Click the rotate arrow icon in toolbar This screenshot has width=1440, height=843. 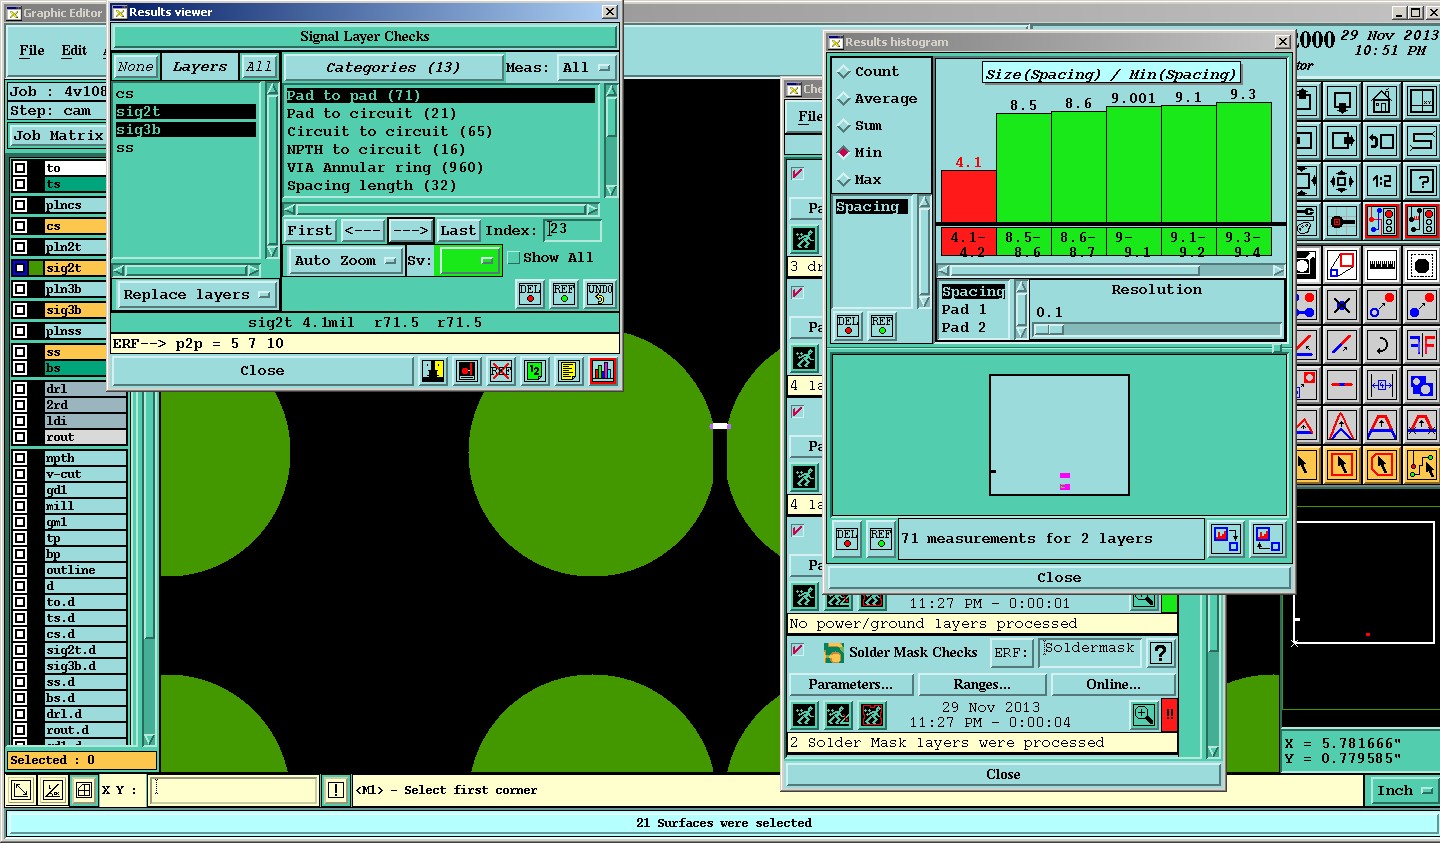point(1381,345)
